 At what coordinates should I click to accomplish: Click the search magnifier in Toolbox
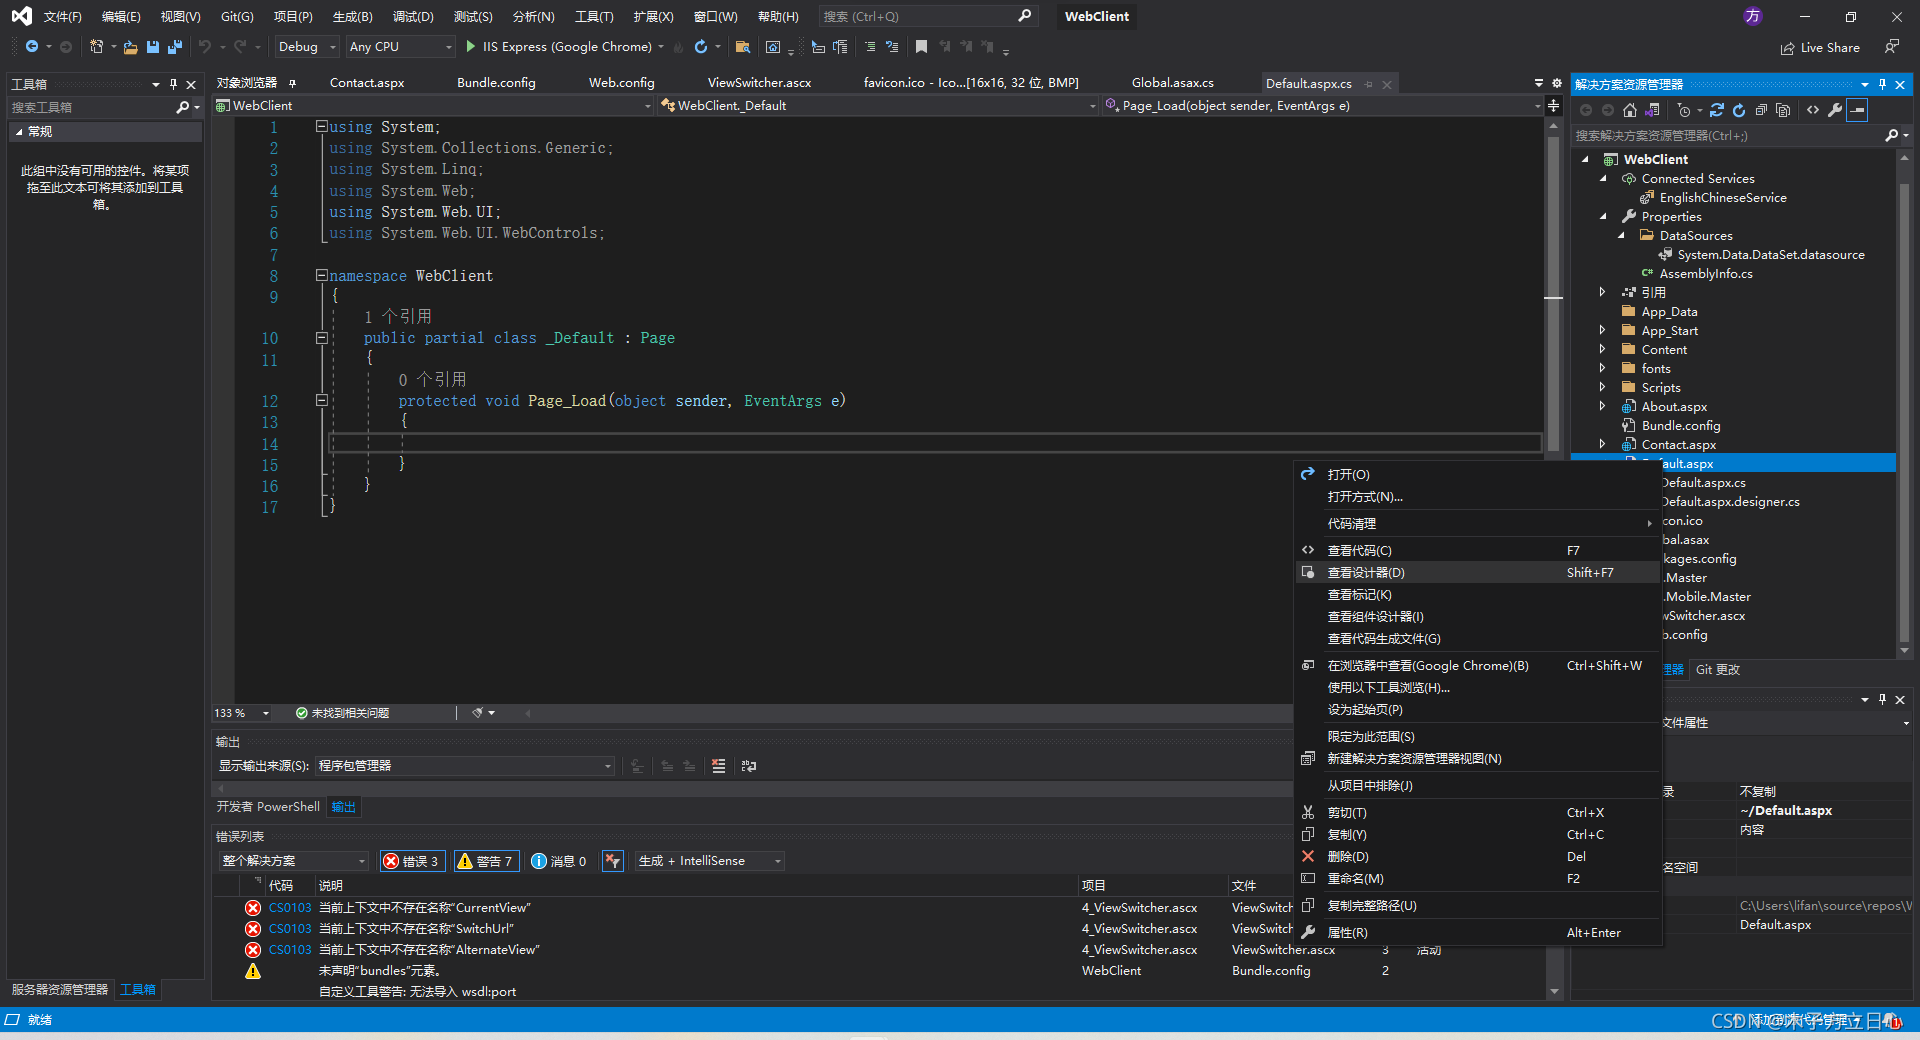(x=182, y=107)
